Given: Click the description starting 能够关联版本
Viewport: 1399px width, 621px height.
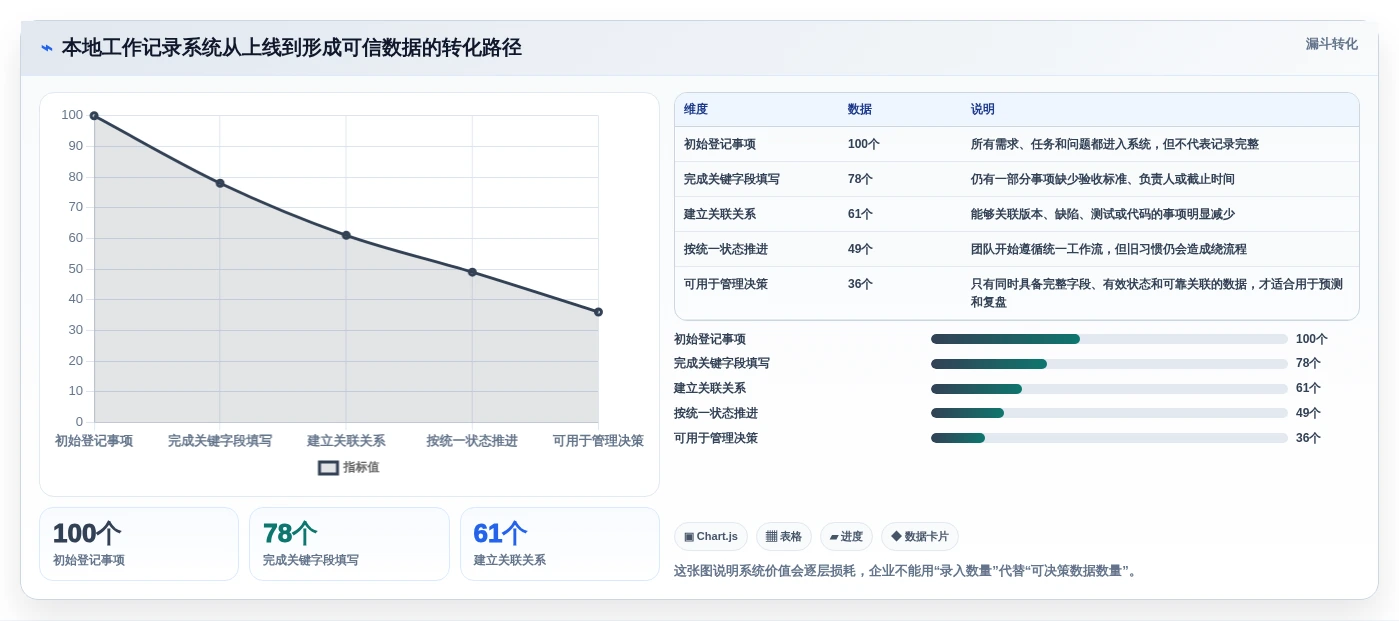Looking at the screenshot, I should [1103, 214].
